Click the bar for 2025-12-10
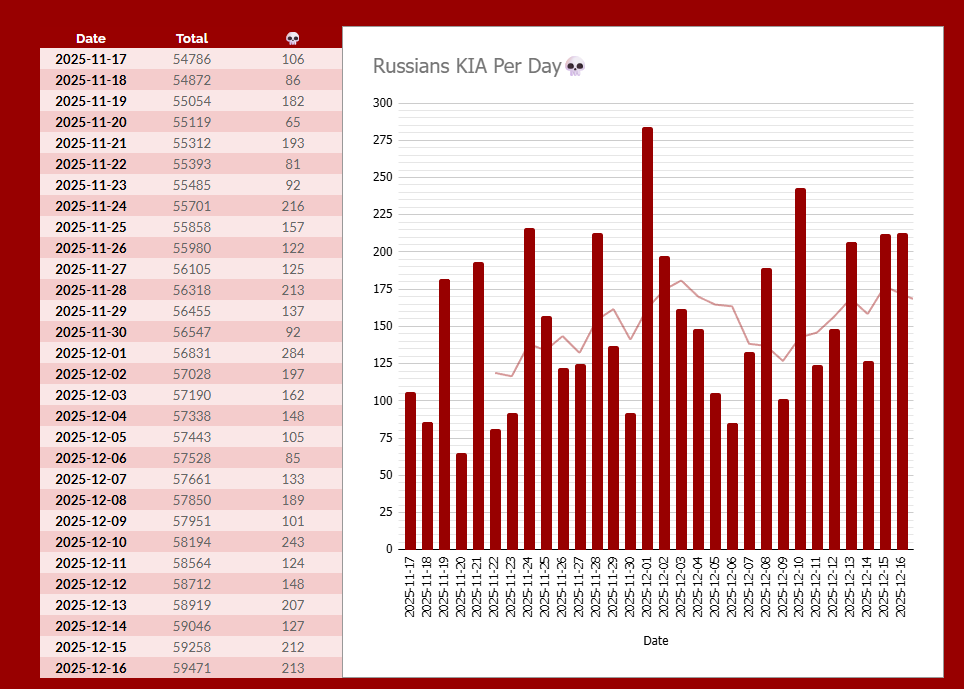964x689 pixels. click(x=800, y=368)
